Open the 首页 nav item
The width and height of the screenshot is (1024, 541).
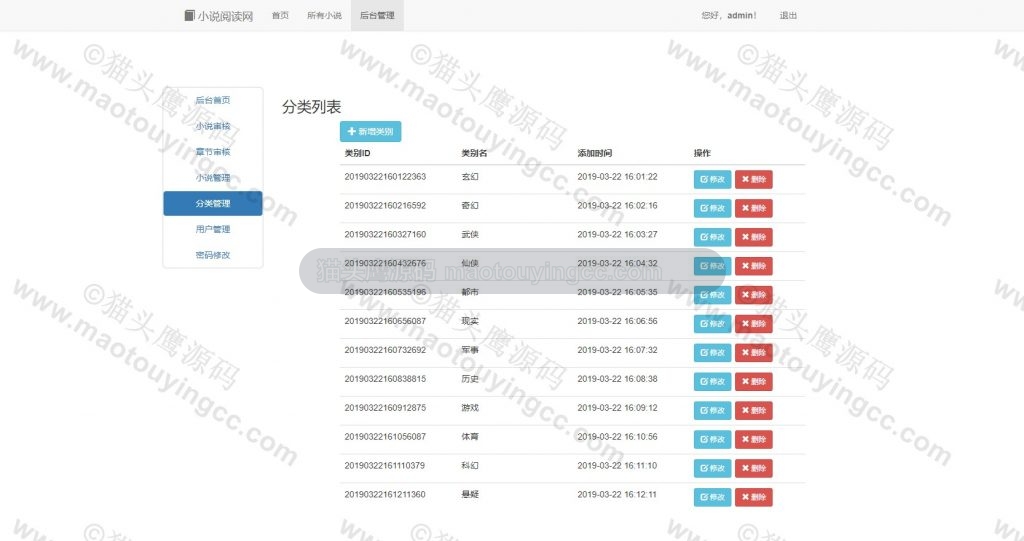tap(280, 16)
